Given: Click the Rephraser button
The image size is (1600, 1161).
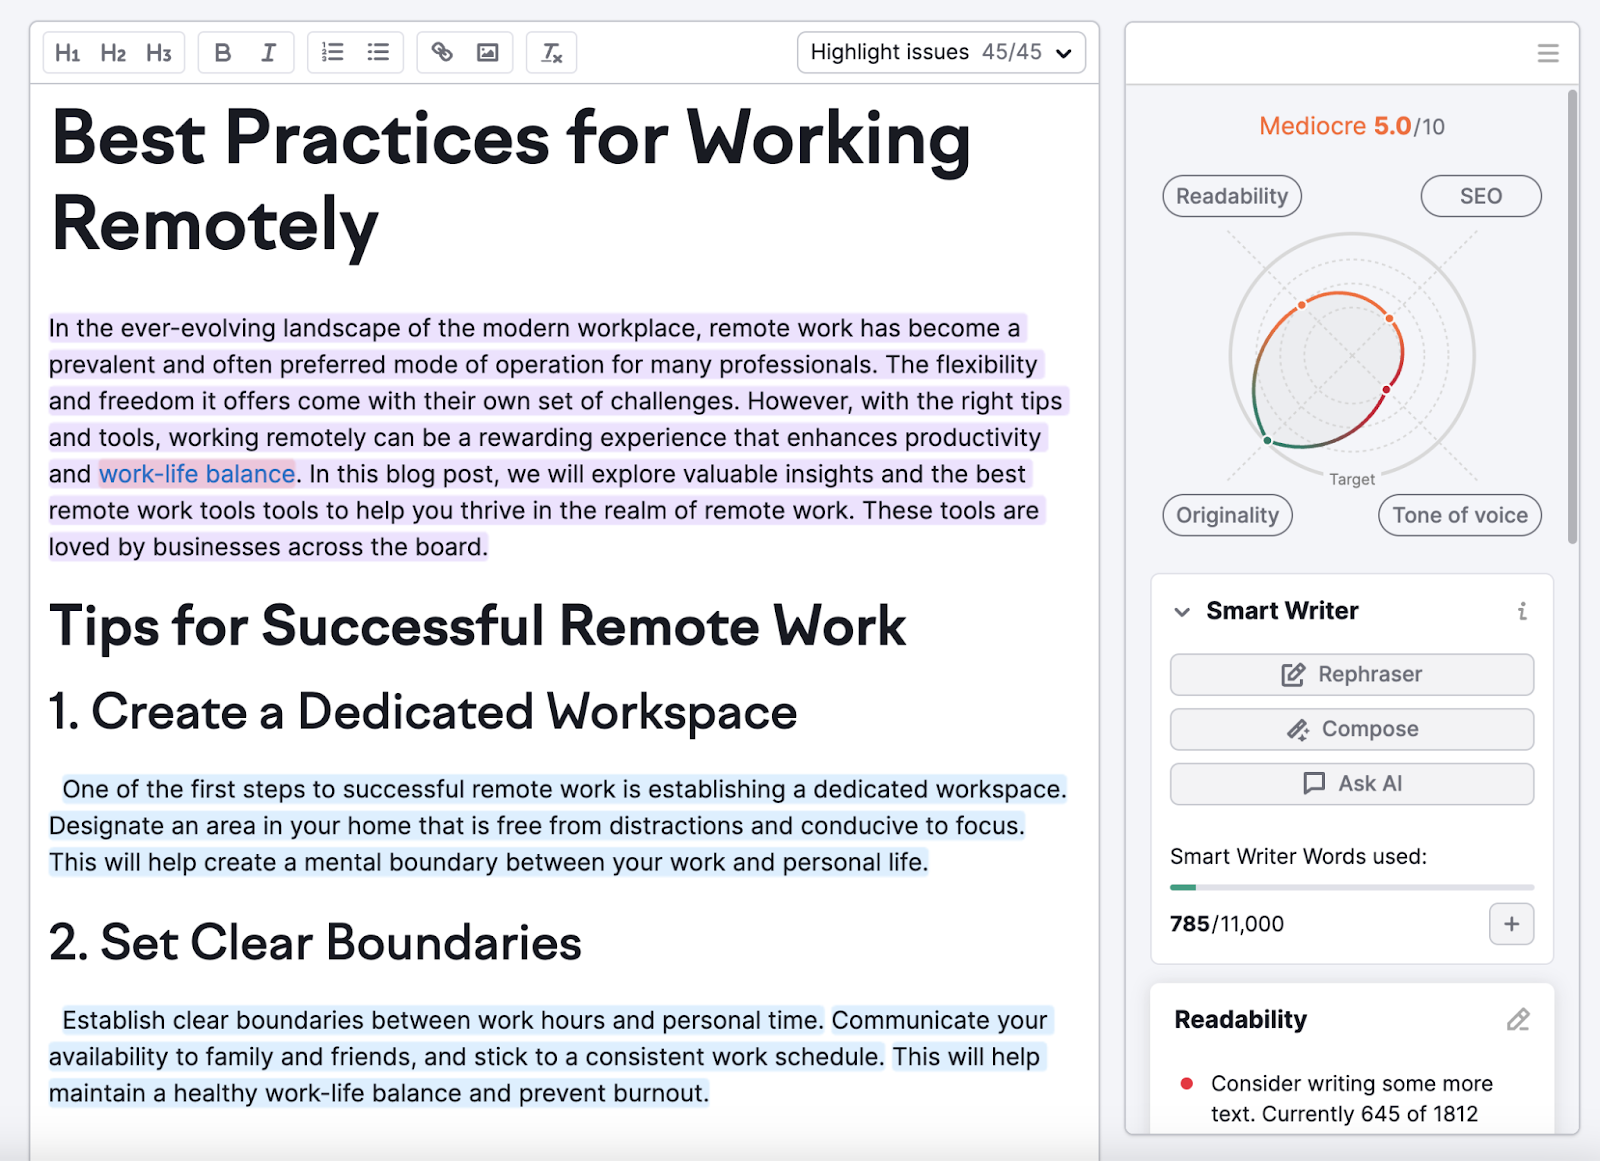Looking at the screenshot, I should click(1351, 674).
